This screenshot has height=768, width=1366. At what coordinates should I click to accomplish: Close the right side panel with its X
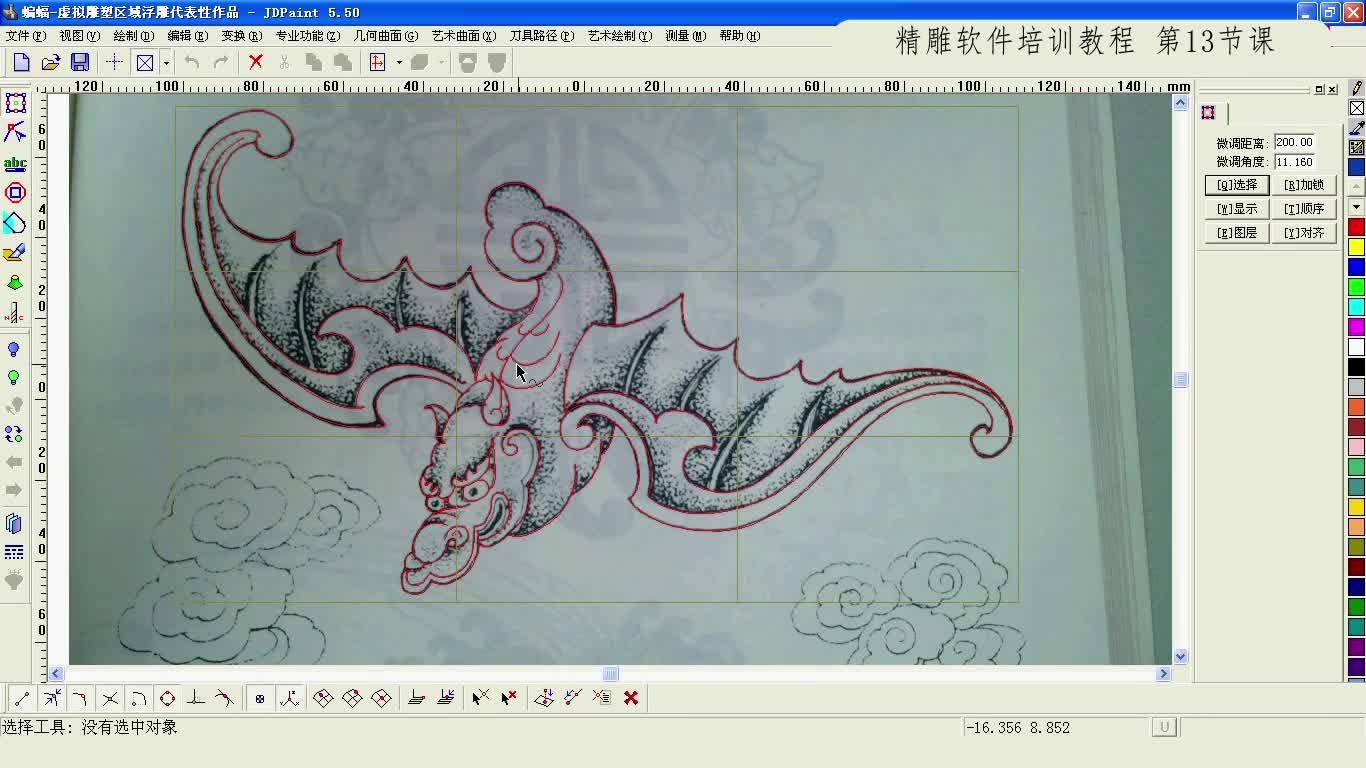pyautogui.click(x=1332, y=90)
